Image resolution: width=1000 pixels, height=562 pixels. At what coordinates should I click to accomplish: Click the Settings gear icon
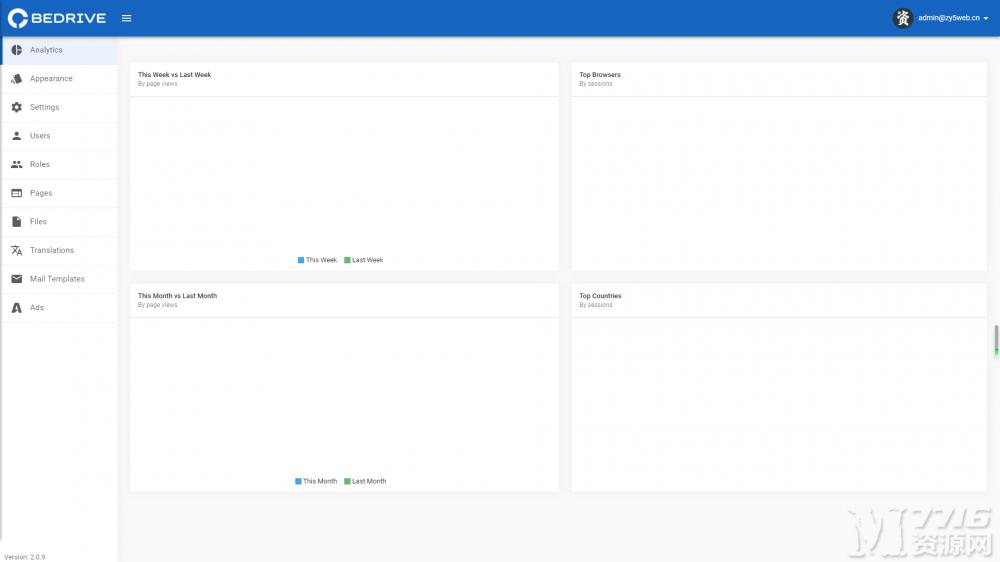(x=17, y=107)
